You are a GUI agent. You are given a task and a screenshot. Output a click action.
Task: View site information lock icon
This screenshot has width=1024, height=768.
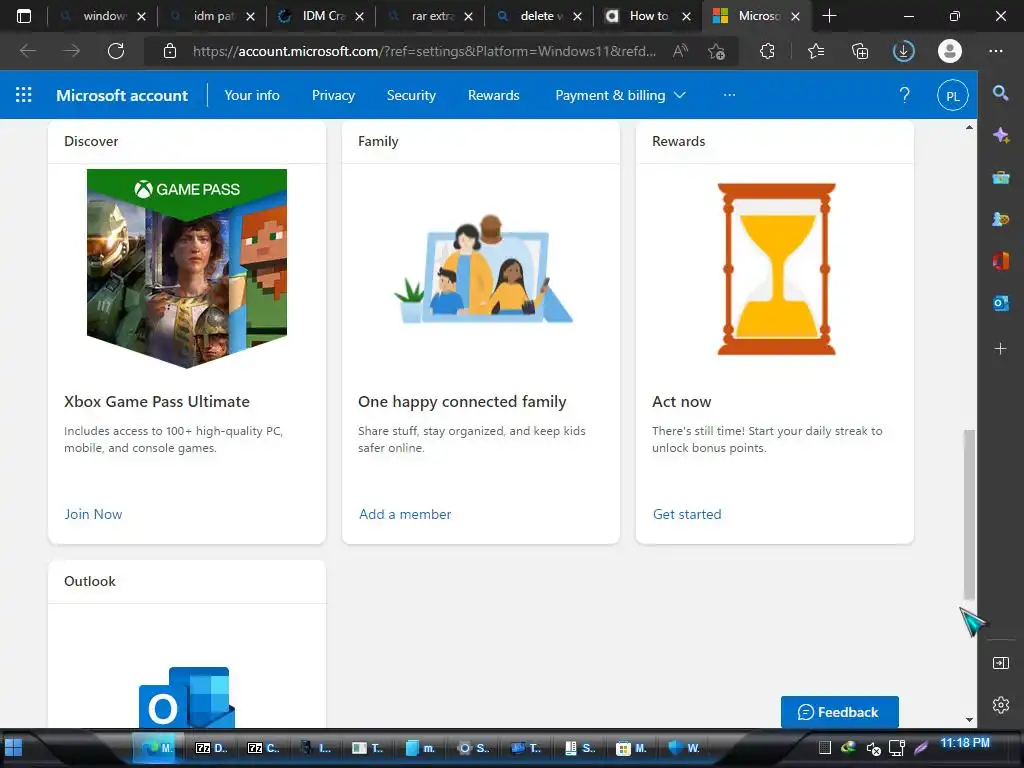(x=170, y=51)
